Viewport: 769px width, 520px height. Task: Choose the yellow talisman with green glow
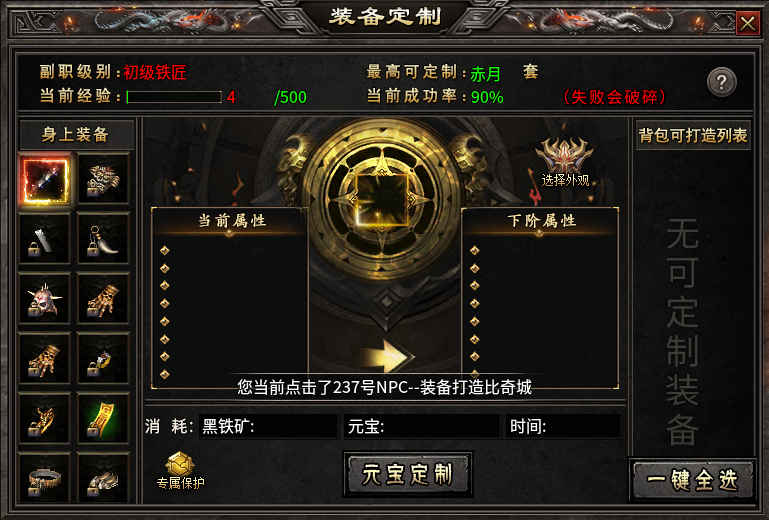pyautogui.click(x=103, y=418)
